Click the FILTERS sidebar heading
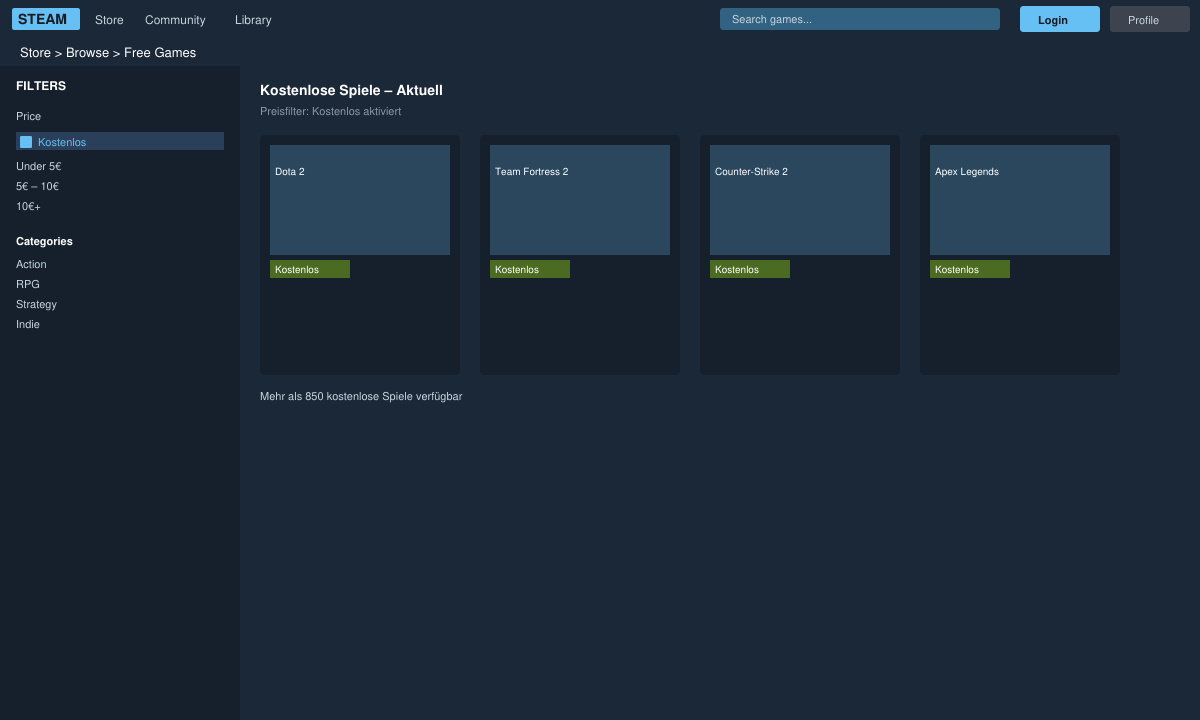This screenshot has width=1200, height=720. click(x=41, y=86)
